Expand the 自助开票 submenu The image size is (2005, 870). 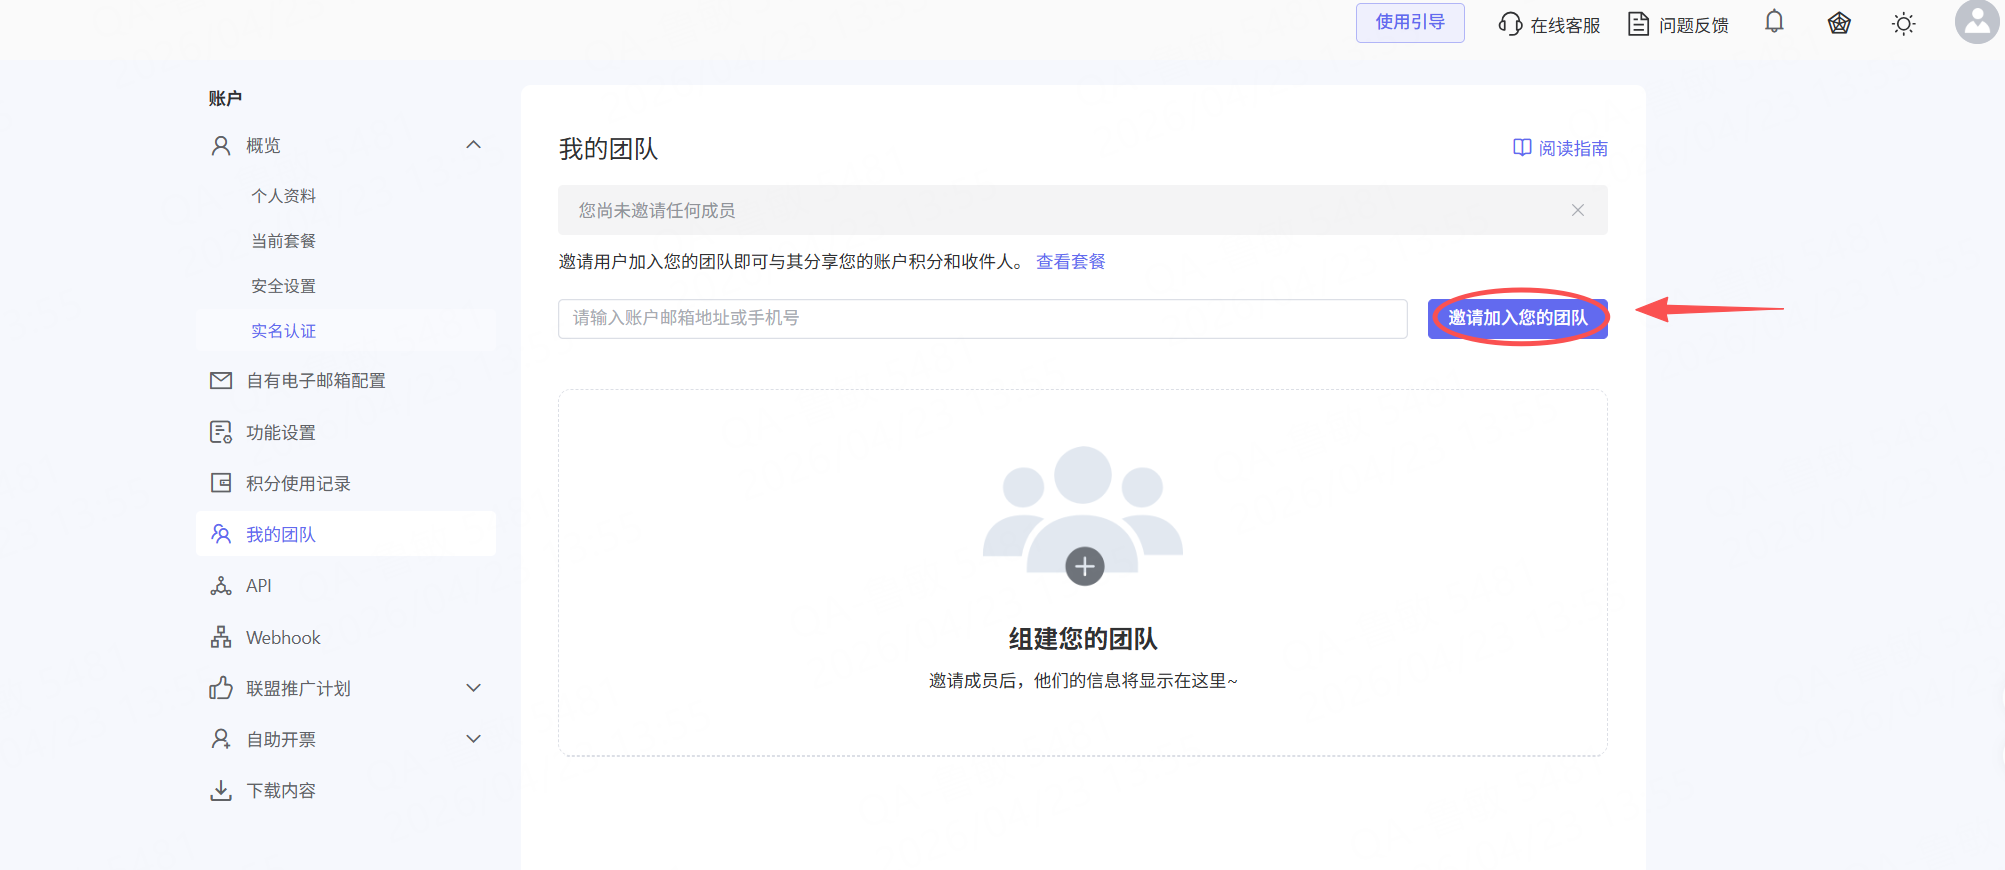473,739
